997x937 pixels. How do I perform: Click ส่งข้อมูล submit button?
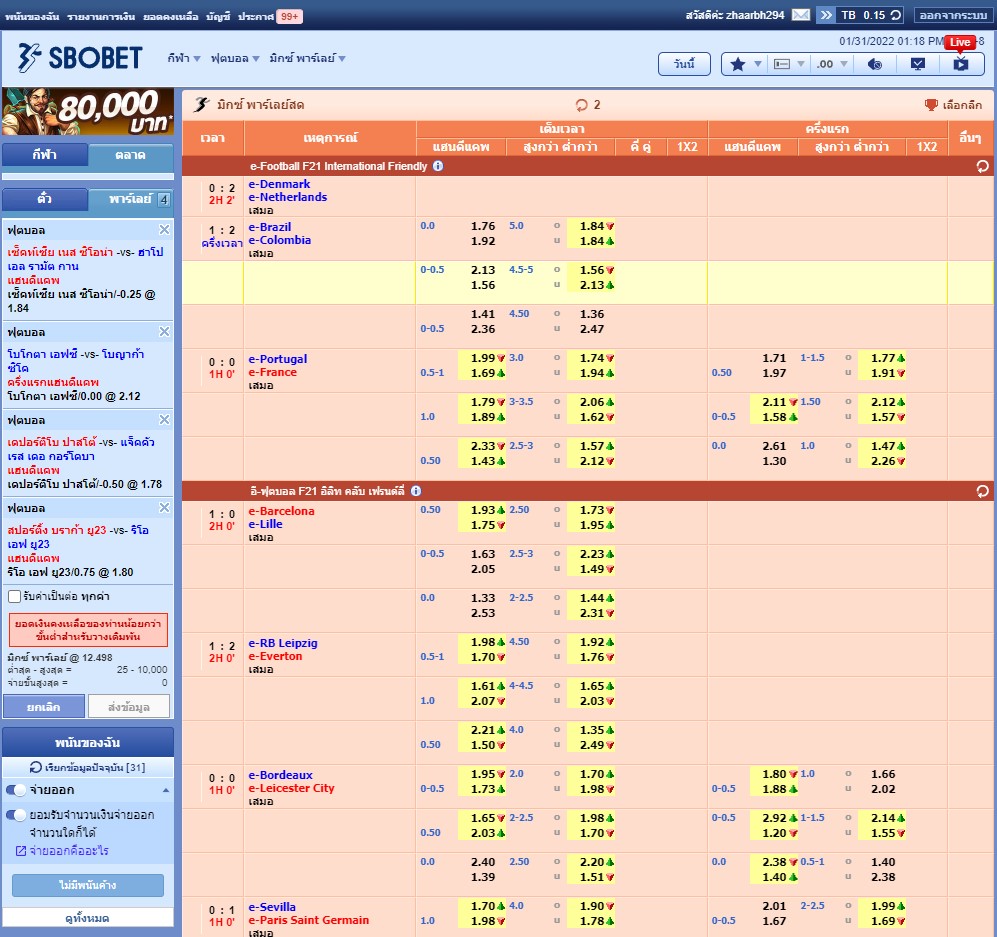click(129, 706)
